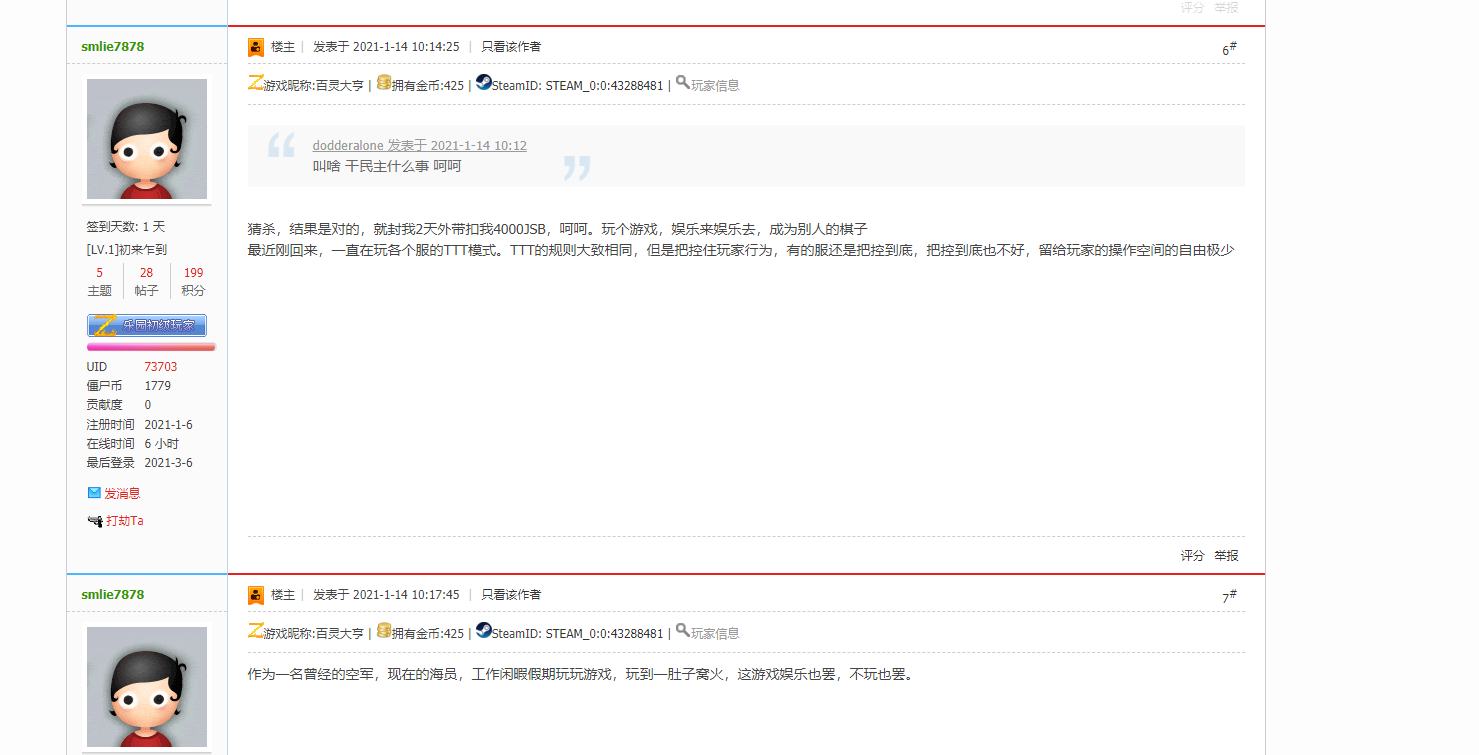The image size is (1479, 755).
Task: Click the 评分 link below post 6
Action: tap(1191, 554)
